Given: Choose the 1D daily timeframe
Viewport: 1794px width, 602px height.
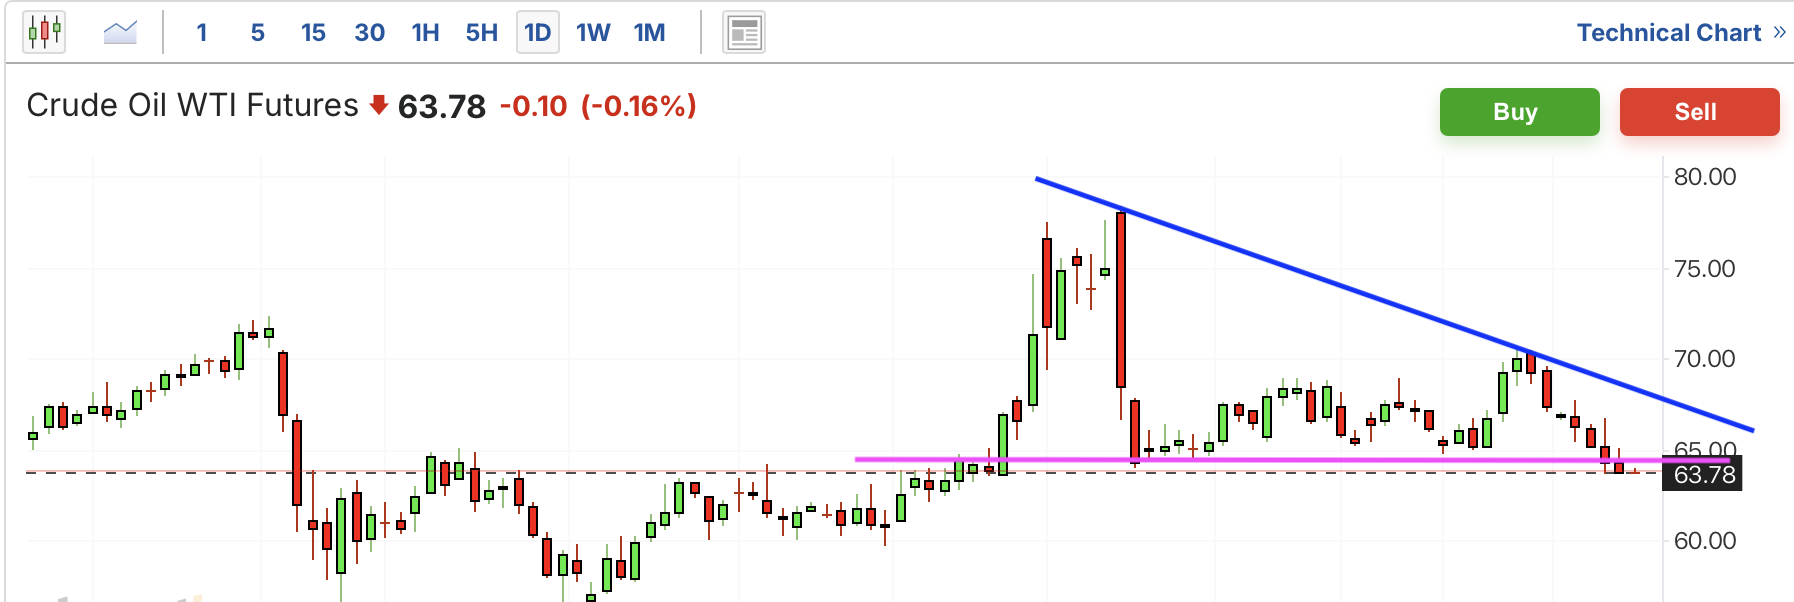Looking at the screenshot, I should pos(538,33).
